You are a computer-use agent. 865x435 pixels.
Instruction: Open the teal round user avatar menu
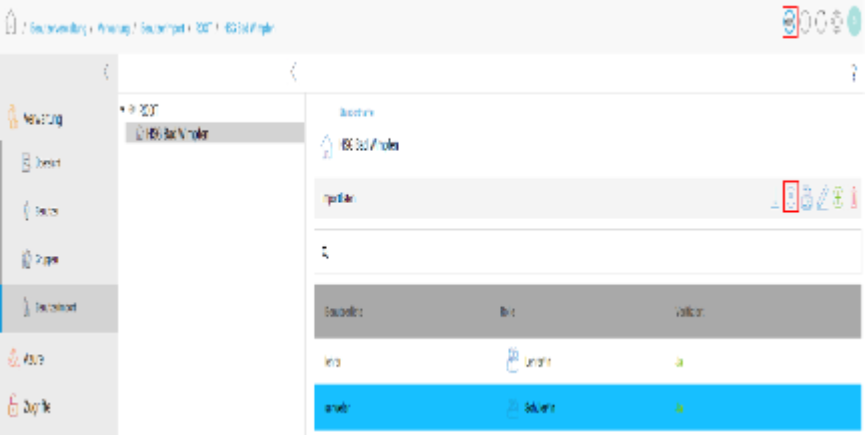click(854, 23)
